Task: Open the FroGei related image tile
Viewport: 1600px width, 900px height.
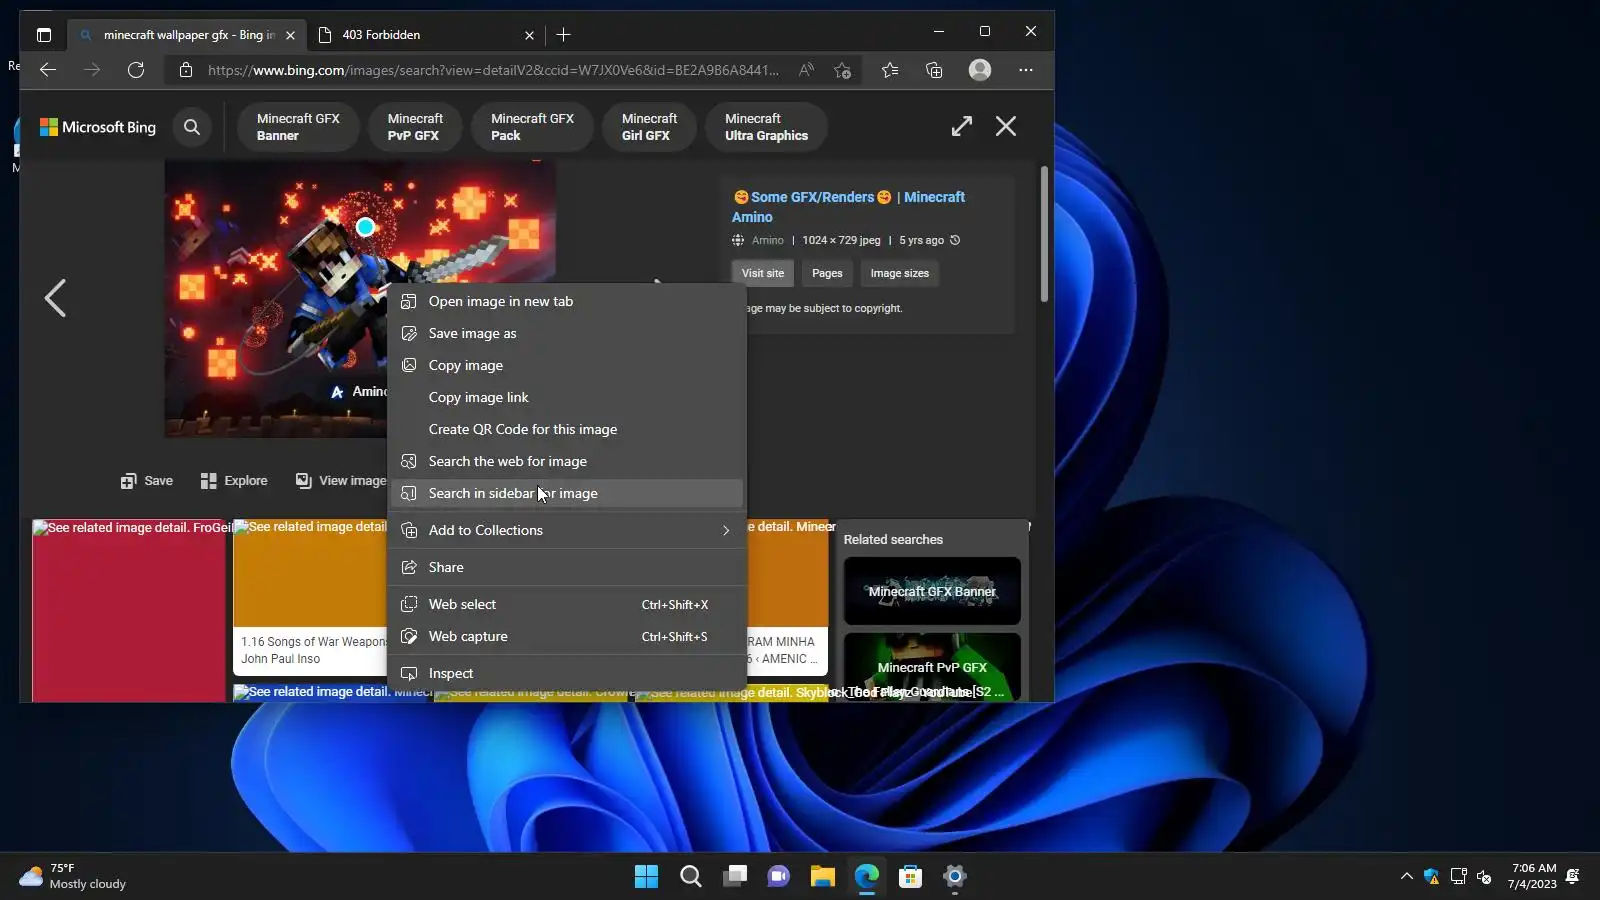Action: tap(129, 610)
